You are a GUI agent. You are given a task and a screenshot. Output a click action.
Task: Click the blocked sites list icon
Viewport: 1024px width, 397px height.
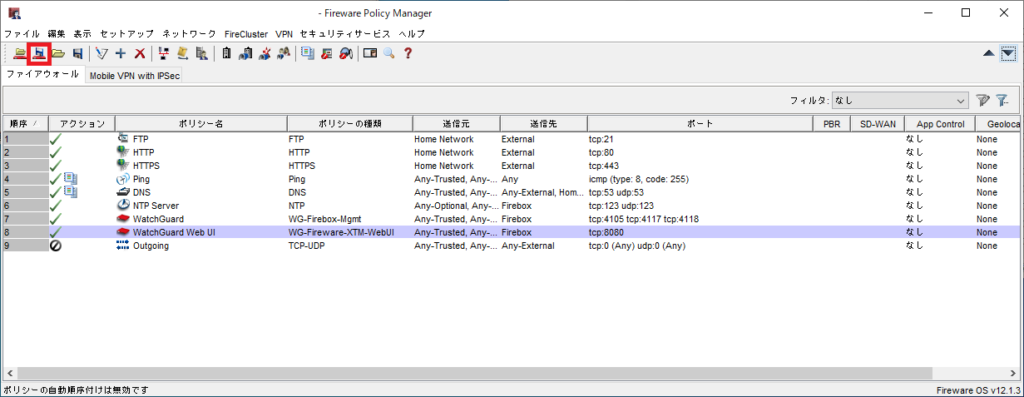point(327,54)
